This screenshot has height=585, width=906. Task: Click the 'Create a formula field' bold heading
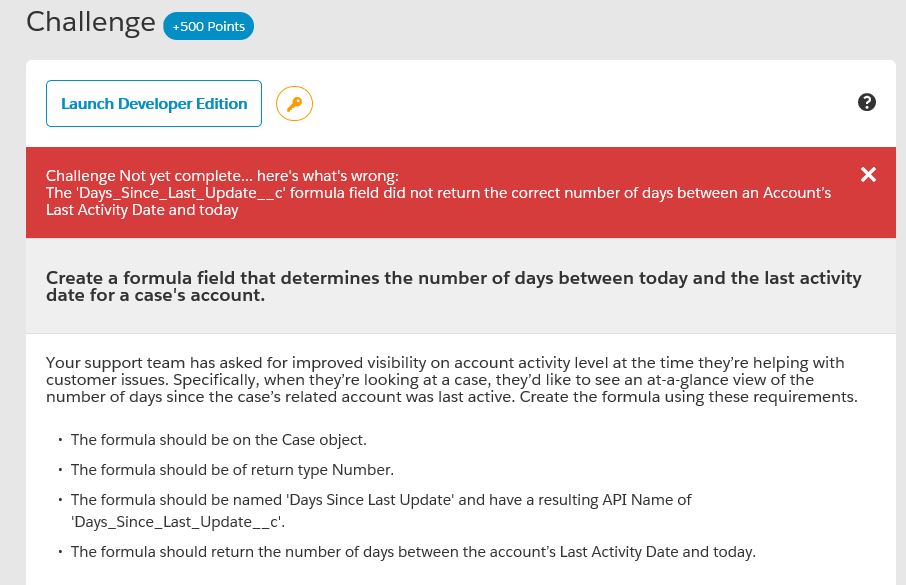pos(453,278)
